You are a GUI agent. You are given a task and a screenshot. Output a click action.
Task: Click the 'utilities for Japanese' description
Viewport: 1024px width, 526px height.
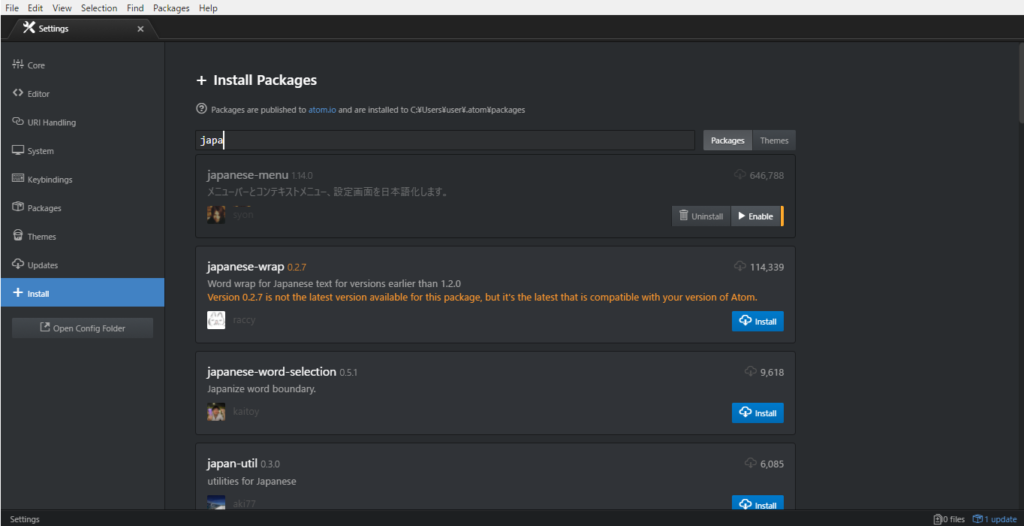pos(251,481)
